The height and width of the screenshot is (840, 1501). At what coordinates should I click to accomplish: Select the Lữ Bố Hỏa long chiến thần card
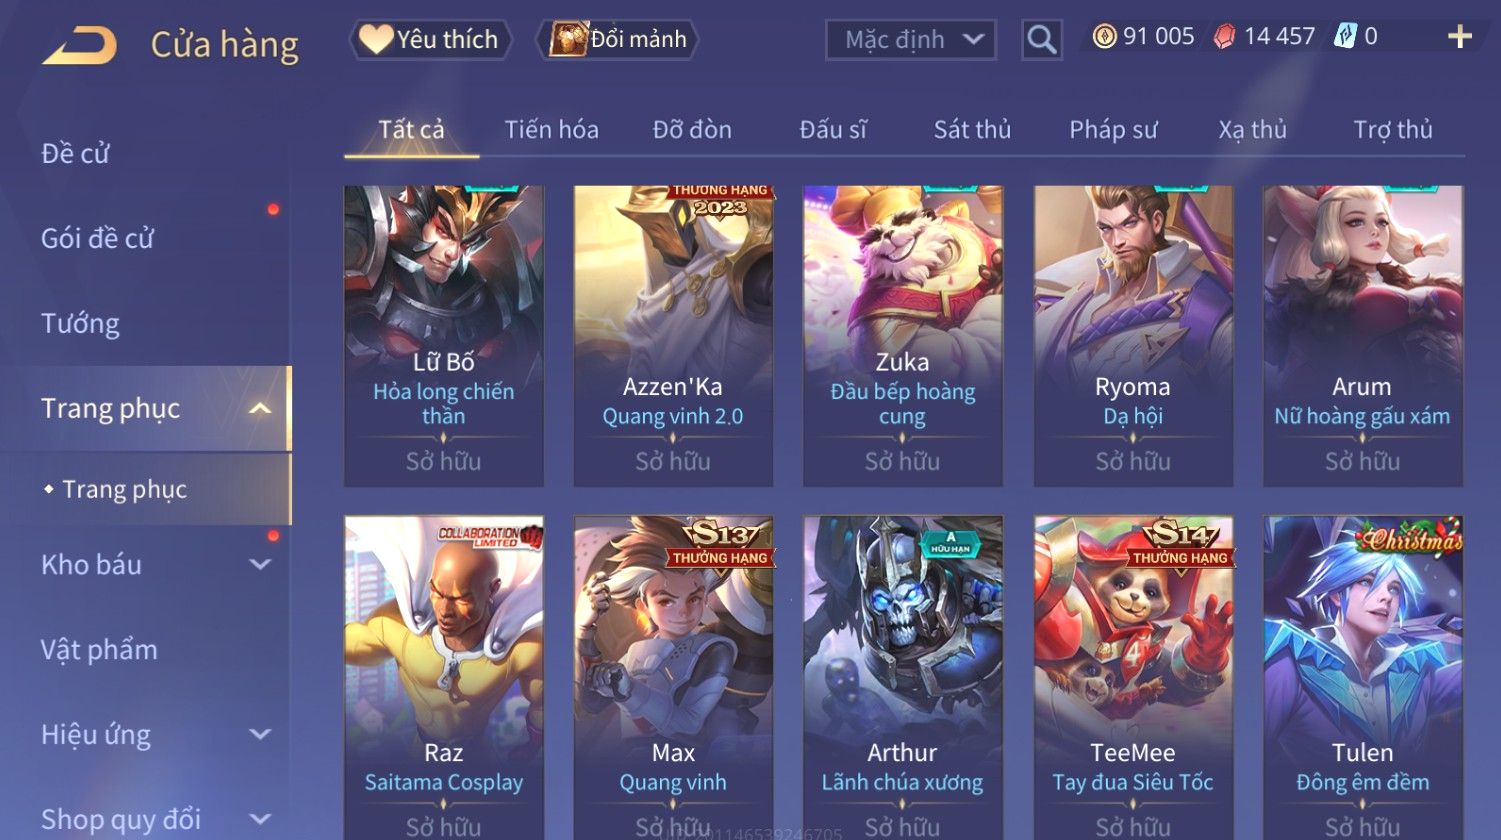444,336
